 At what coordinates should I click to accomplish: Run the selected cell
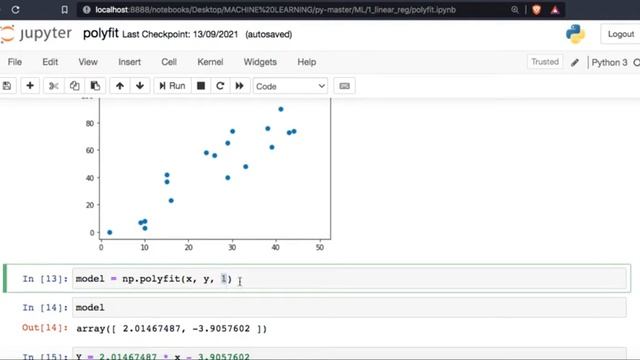[172, 86]
